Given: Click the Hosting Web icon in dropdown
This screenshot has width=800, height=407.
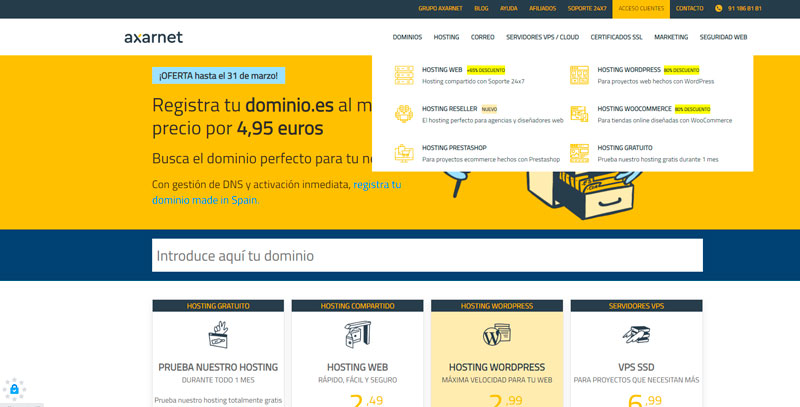Looking at the screenshot, I should [x=404, y=75].
